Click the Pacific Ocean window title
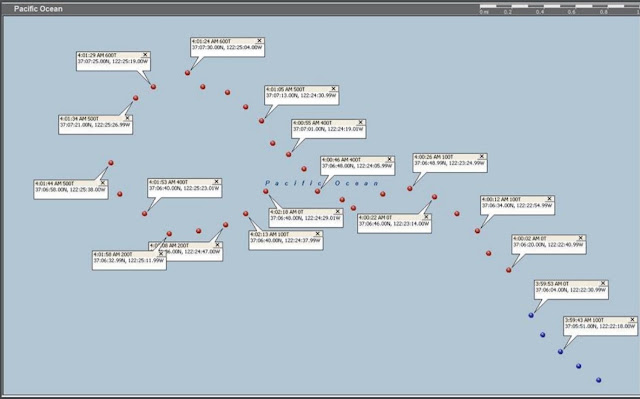 click(38, 9)
